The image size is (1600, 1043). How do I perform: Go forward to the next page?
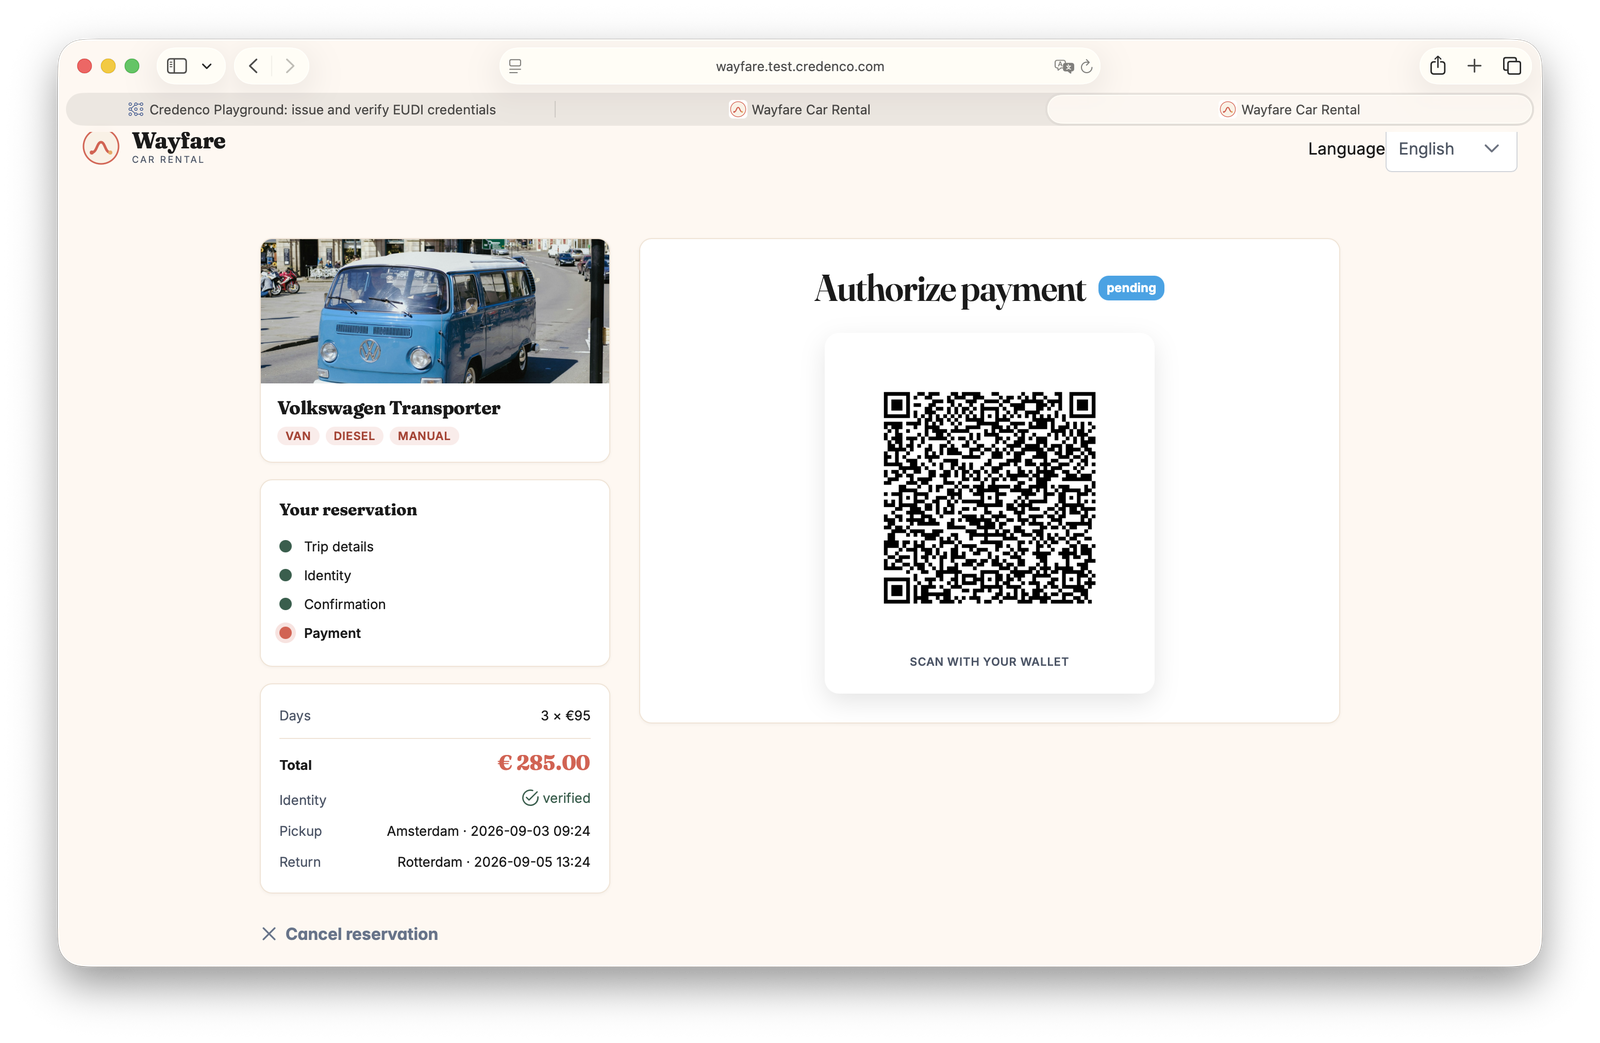[290, 66]
